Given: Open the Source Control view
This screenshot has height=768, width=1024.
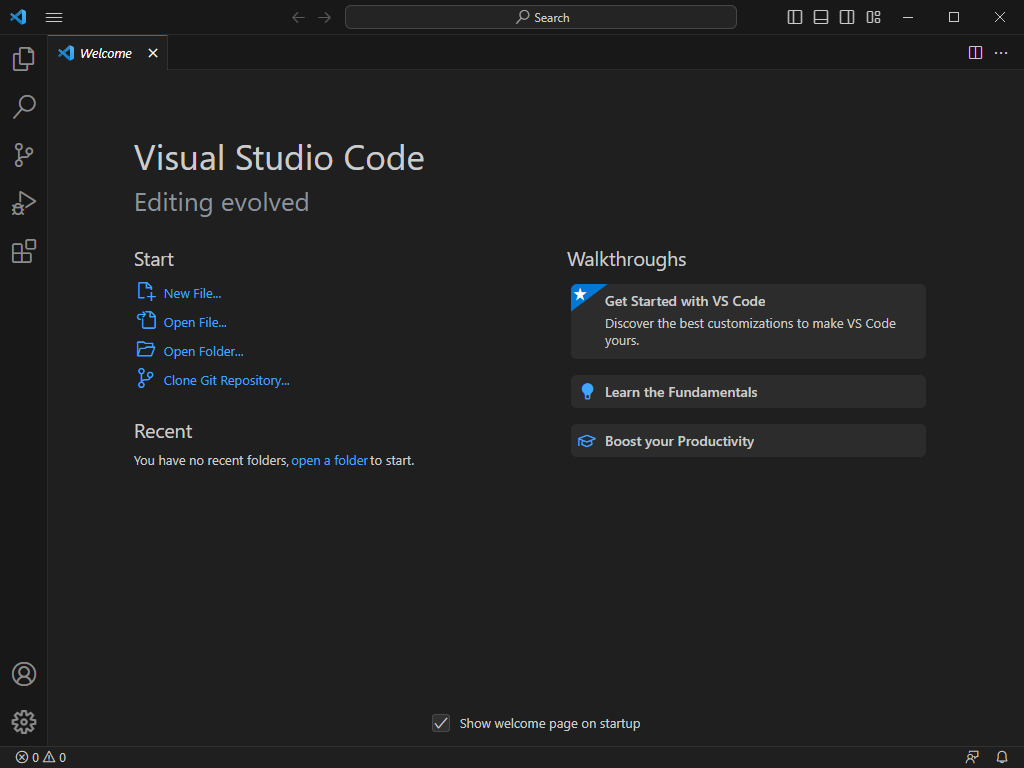Looking at the screenshot, I should [x=24, y=155].
